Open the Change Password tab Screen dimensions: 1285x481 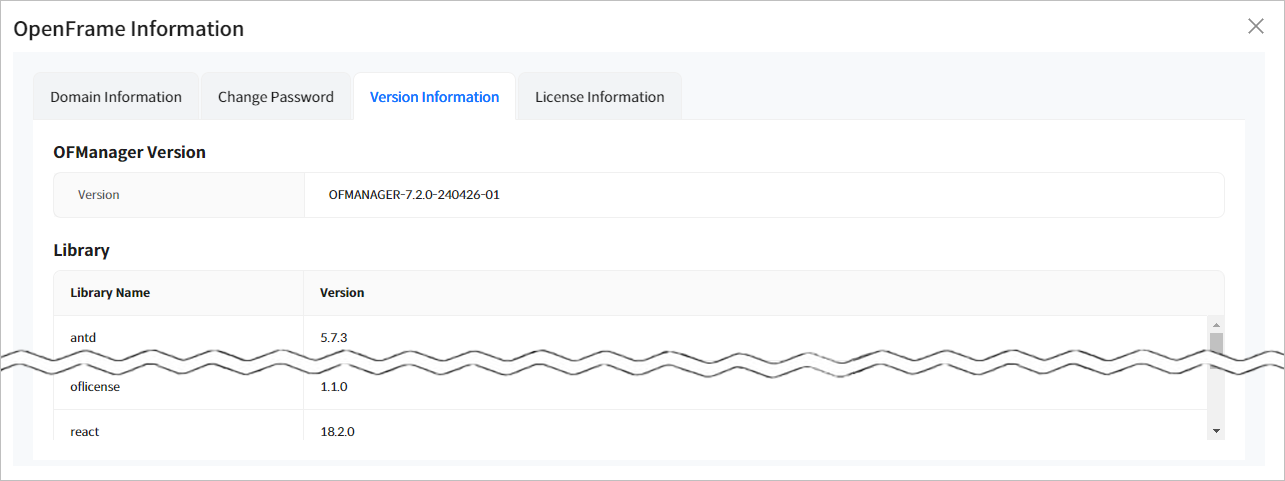276,97
